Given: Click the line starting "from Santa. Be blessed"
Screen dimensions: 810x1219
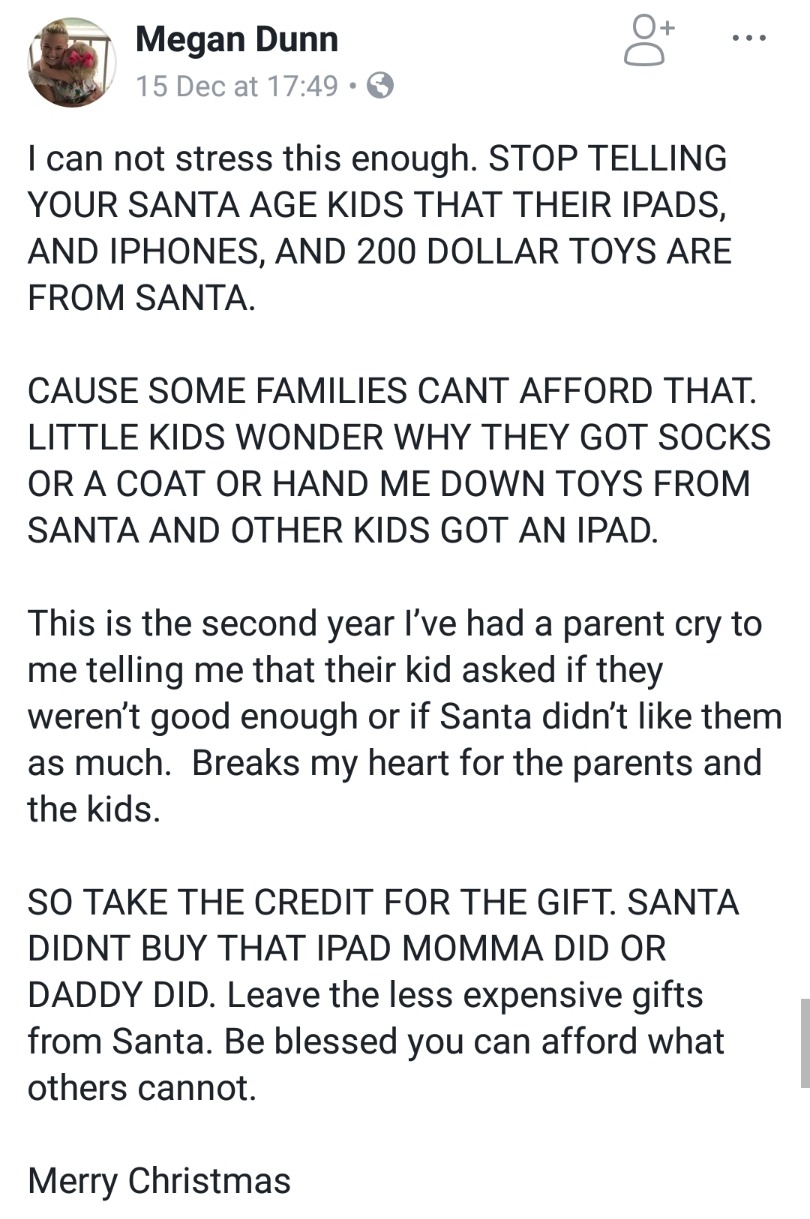Looking at the screenshot, I should [375, 1041].
